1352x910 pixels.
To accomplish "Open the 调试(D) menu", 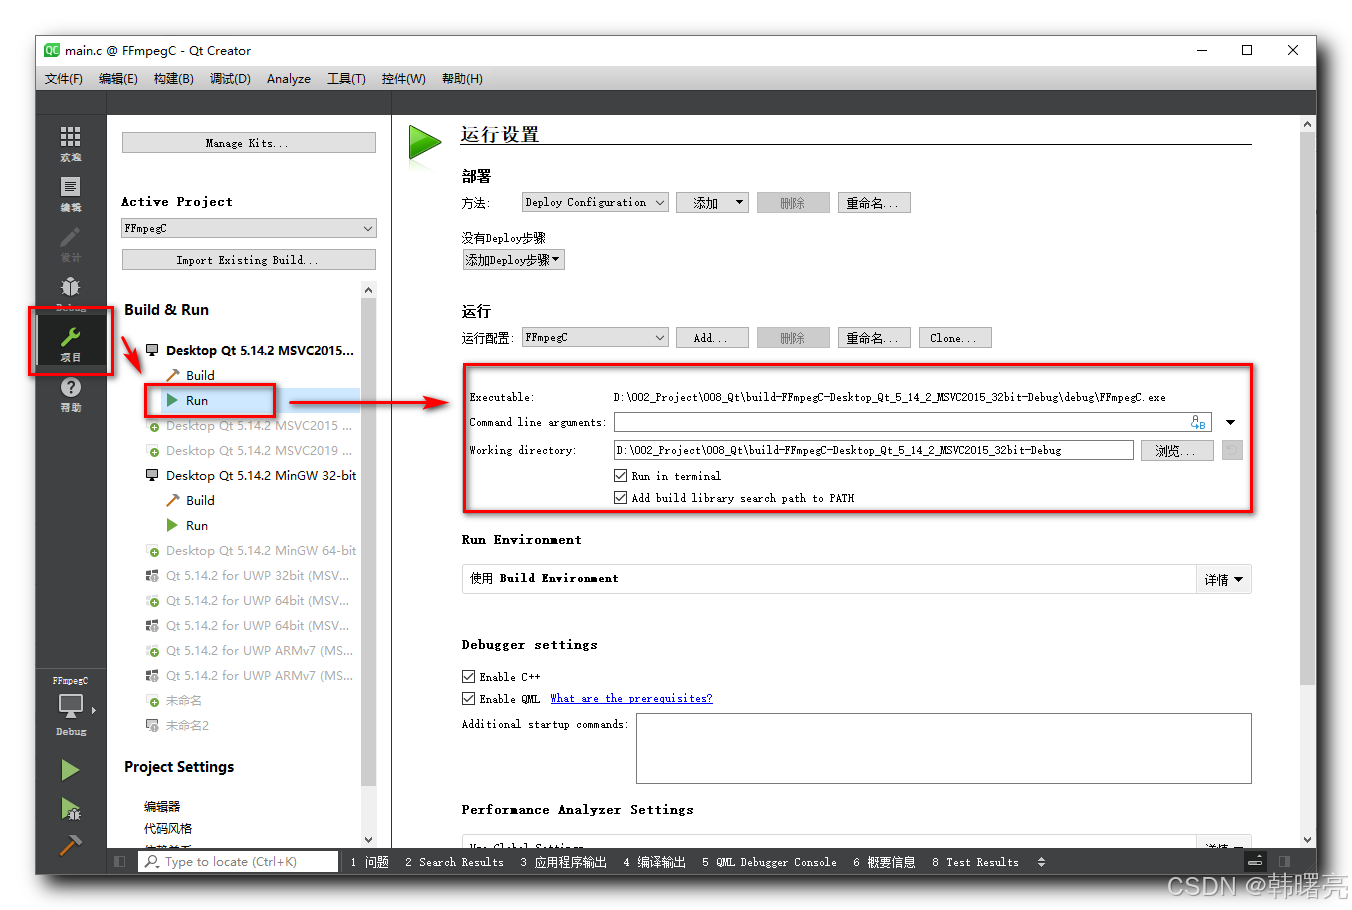I will click(230, 78).
